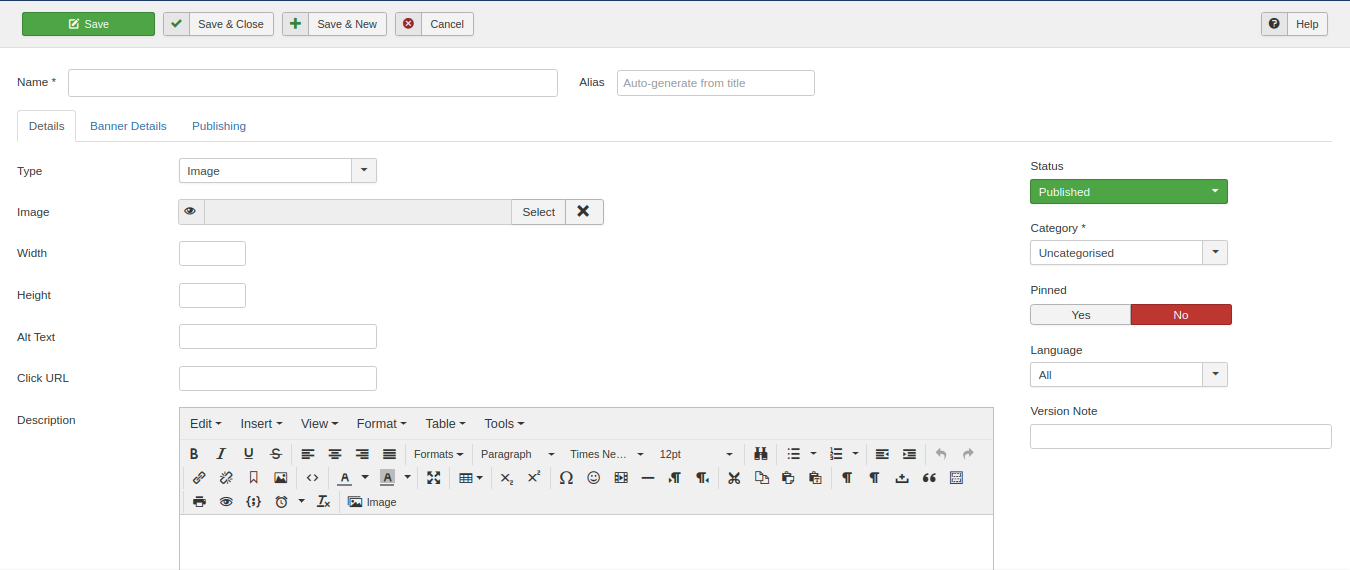This screenshot has width=1350, height=570.
Task: Open the Status dropdown showing Published
Action: pyautogui.click(x=1129, y=192)
